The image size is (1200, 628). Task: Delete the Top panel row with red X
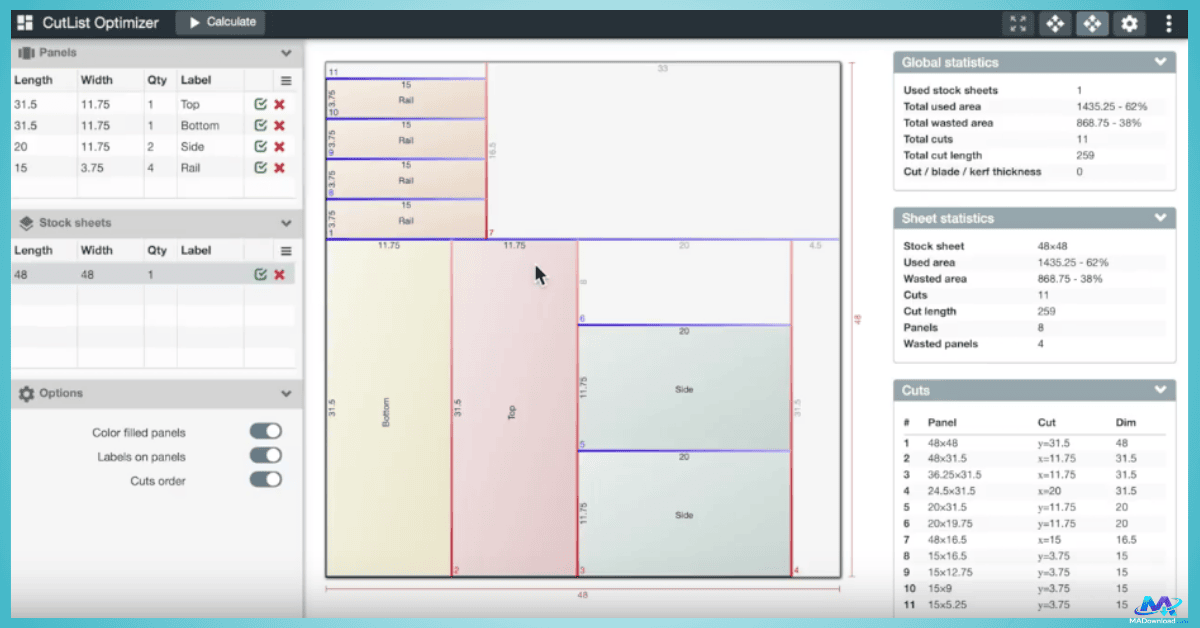click(x=279, y=104)
